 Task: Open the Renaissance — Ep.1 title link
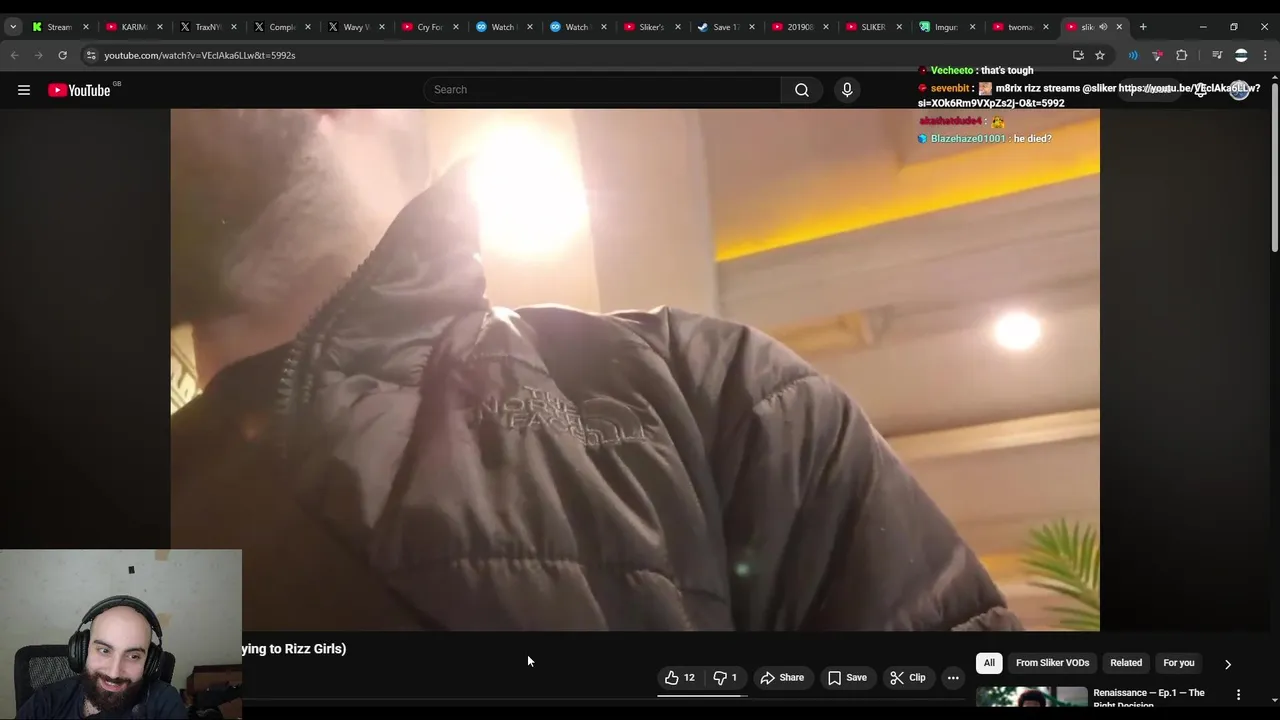click(1148, 698)
